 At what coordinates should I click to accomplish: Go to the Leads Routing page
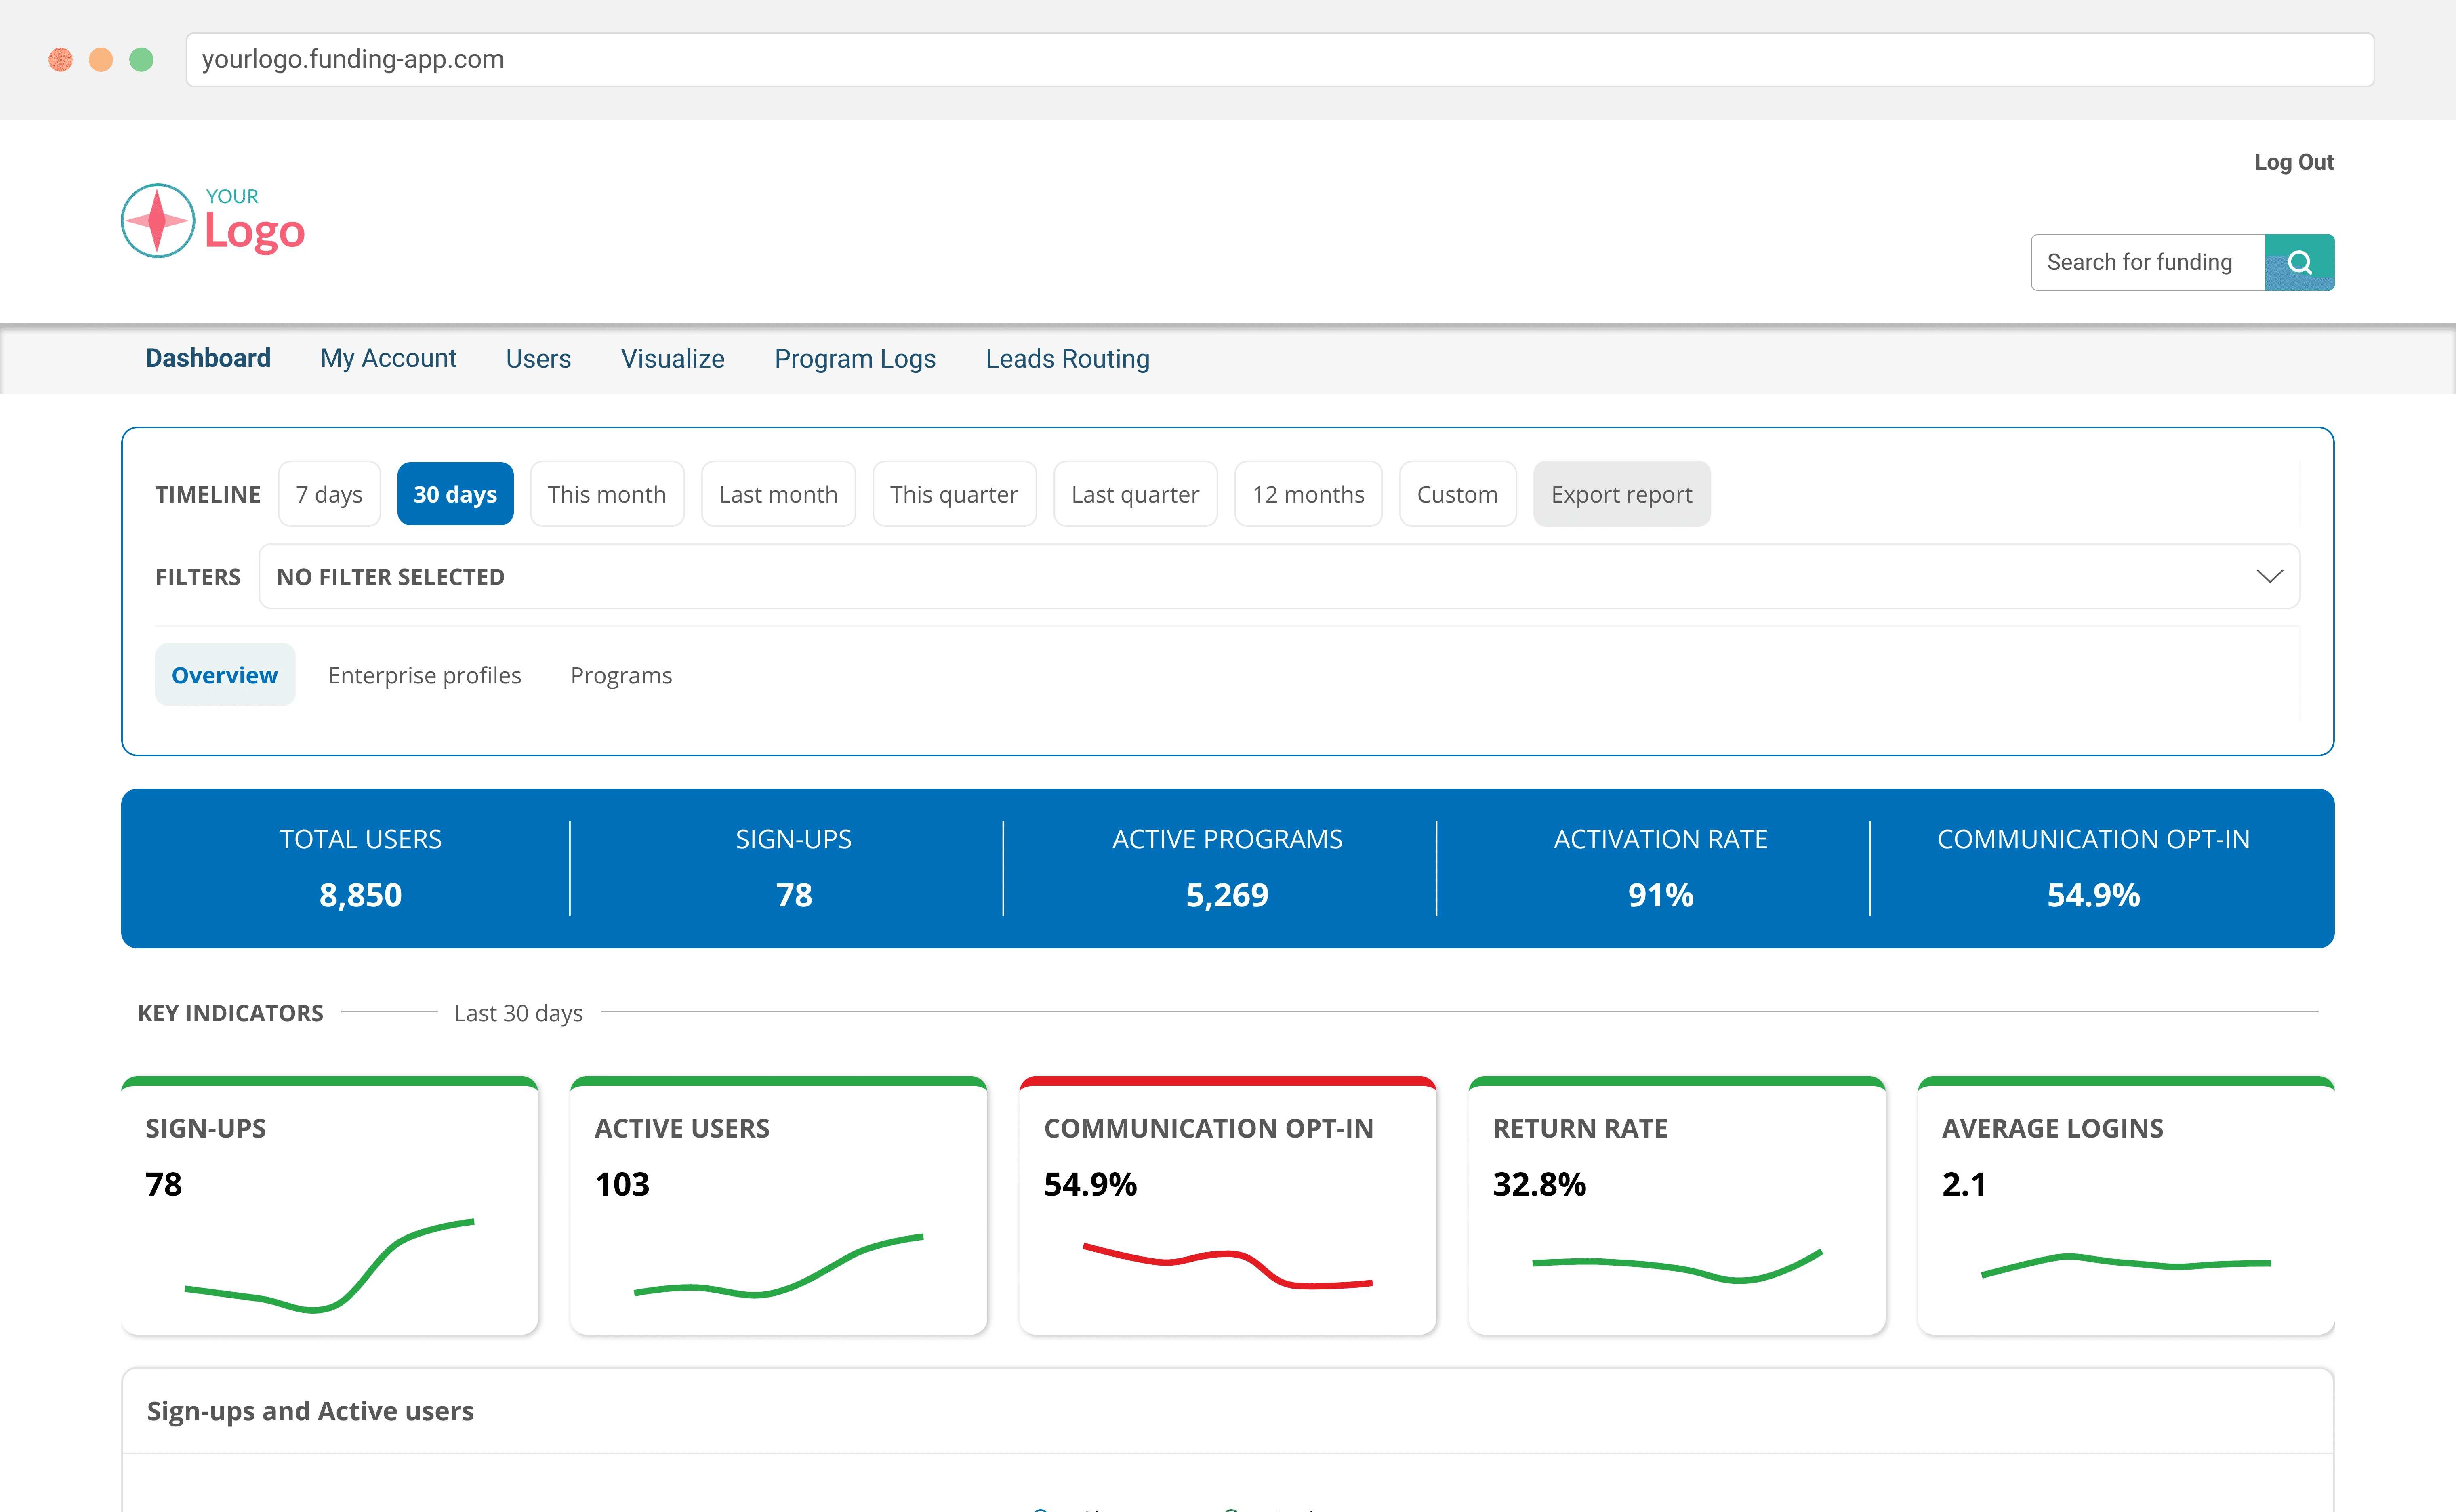[1067, 358]
